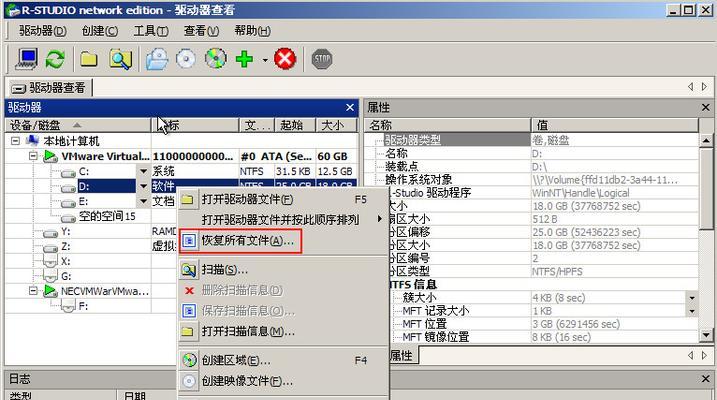The width and height of the screenshot is (717, 400).
Task: Collapse the 本地计算机 tree node
Action: (x=15, y=141)
